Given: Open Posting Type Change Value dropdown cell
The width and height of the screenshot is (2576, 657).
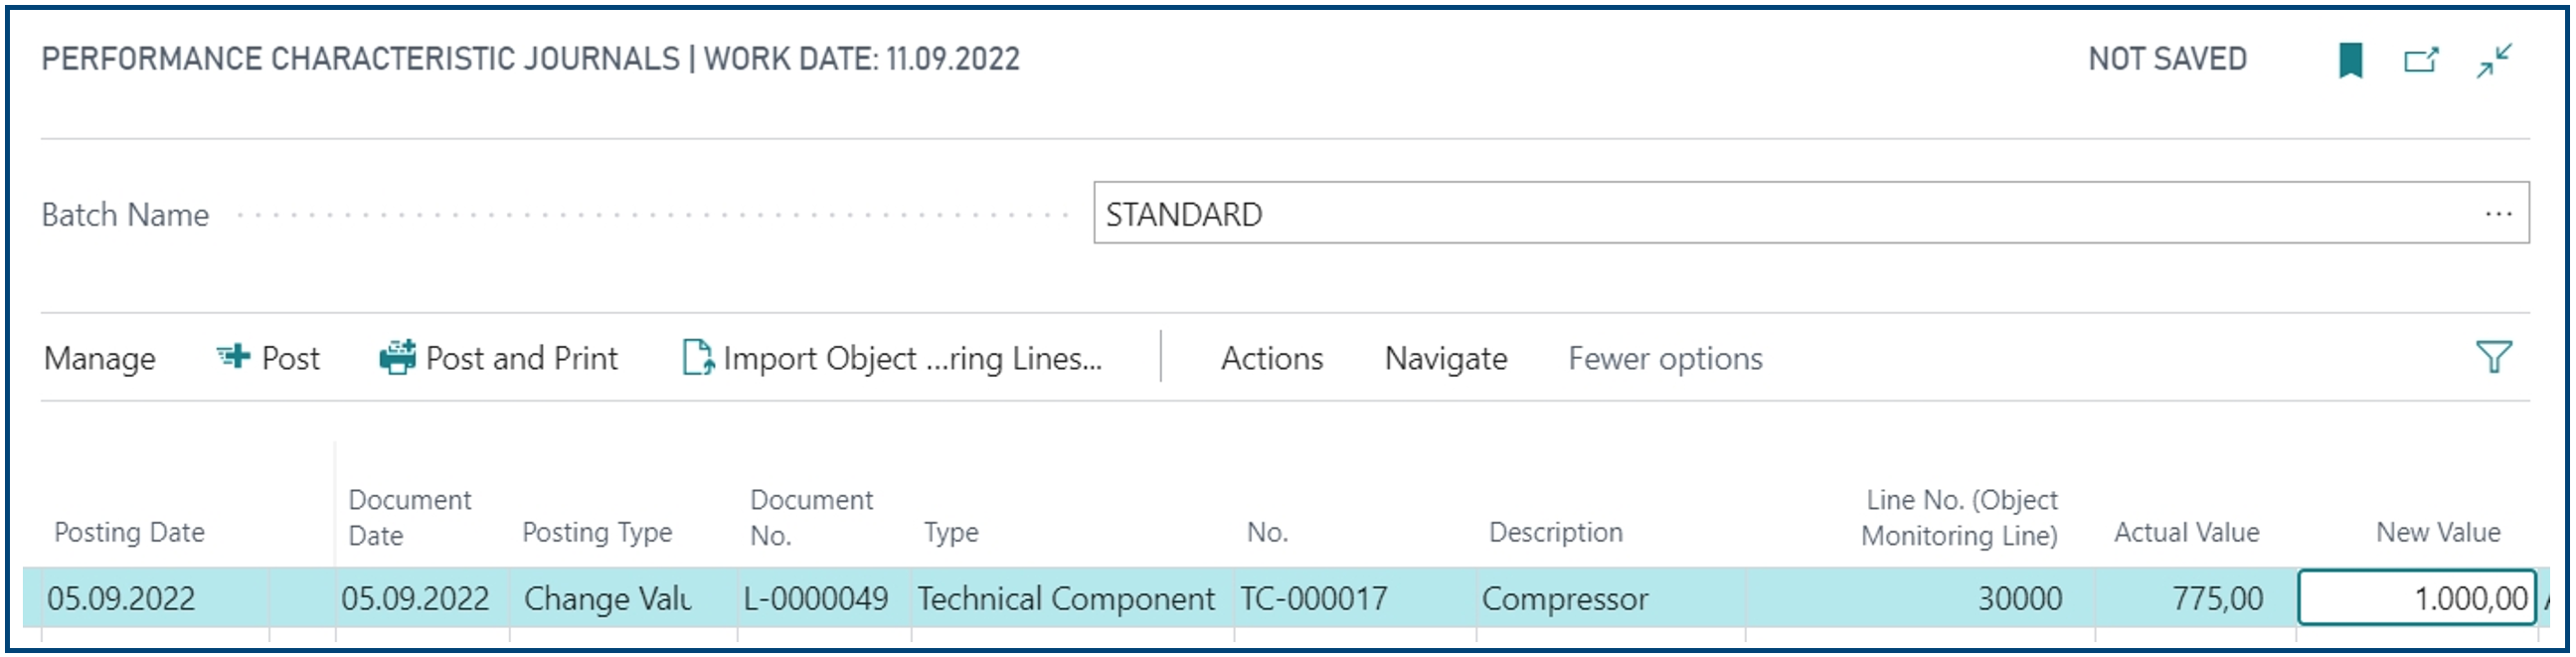Looking at the screenshot, I should coord(623,598).
